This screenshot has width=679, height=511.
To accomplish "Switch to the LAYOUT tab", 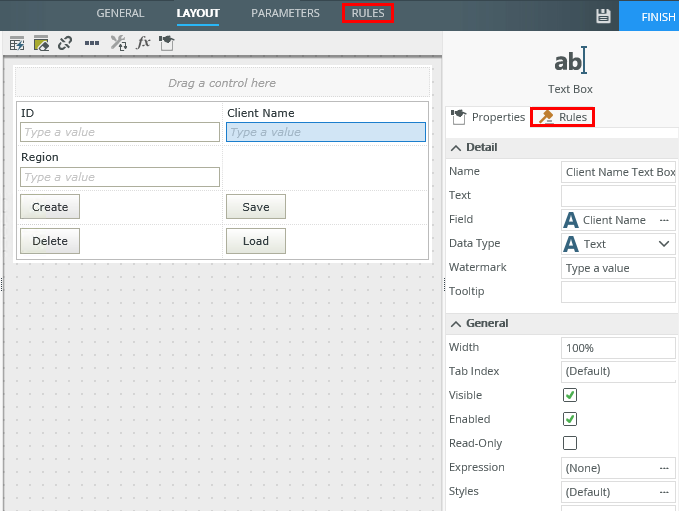I will 198,13.
